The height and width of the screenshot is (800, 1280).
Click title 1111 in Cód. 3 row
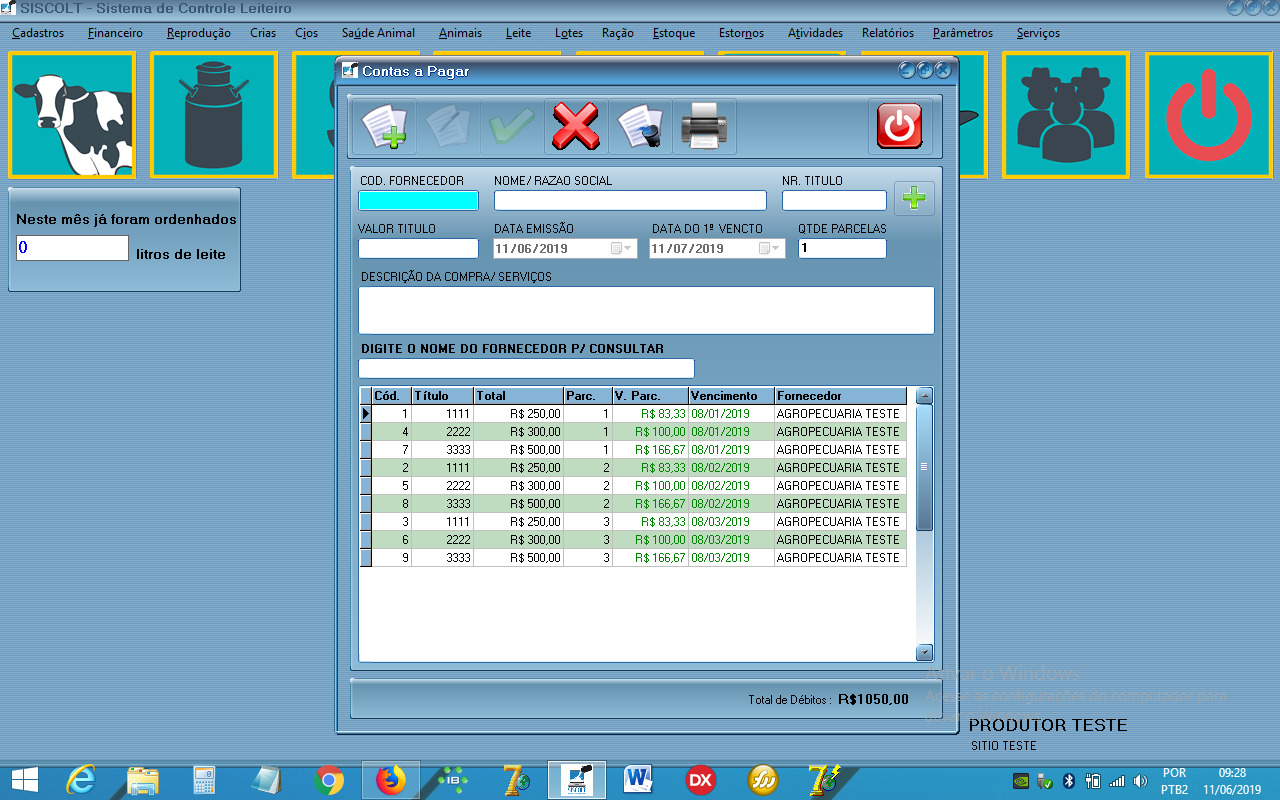[x=458, y=522]
